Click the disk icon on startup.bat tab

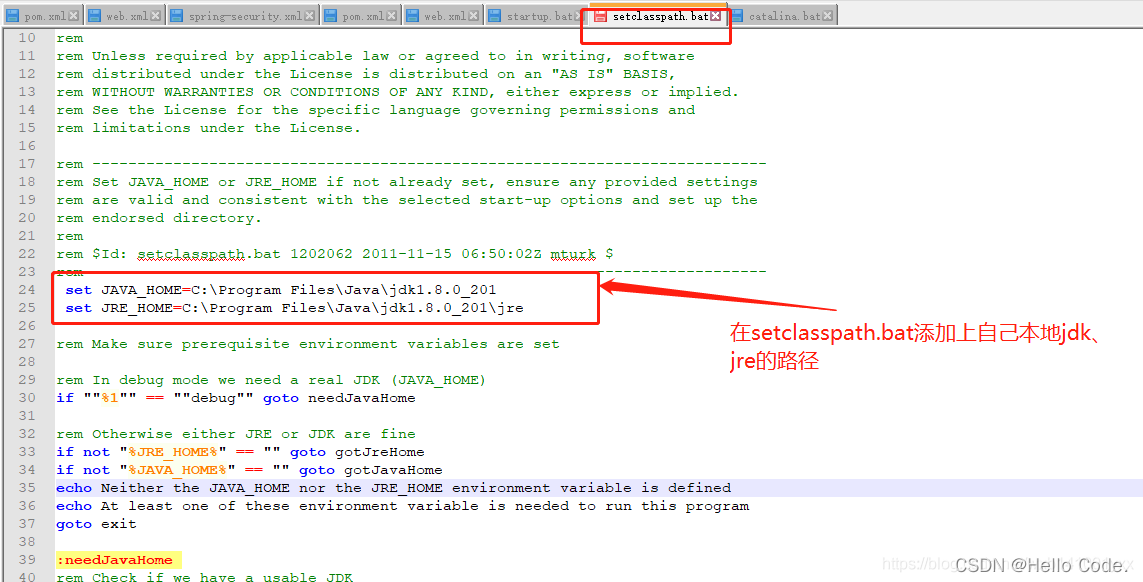[495, 16]
